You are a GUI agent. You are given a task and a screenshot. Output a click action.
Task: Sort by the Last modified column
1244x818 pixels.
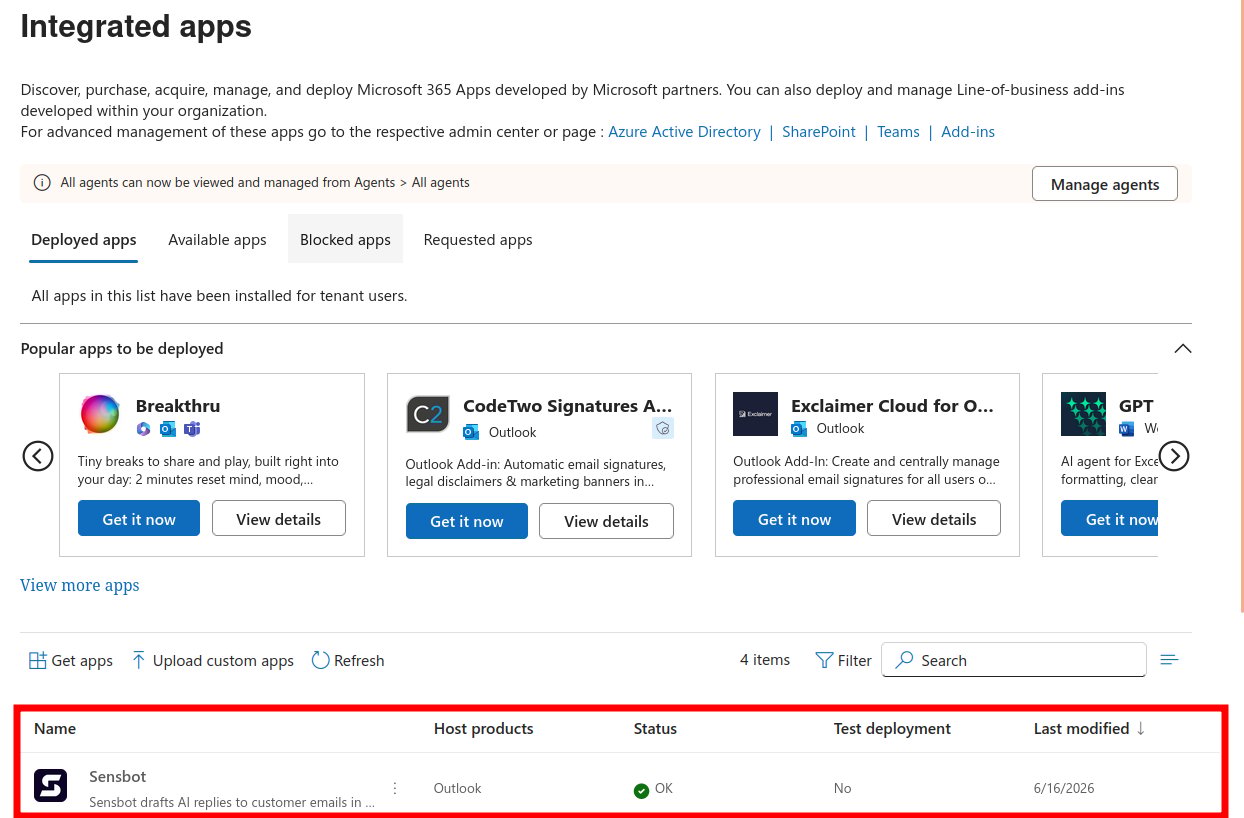tap(1089, 728)
